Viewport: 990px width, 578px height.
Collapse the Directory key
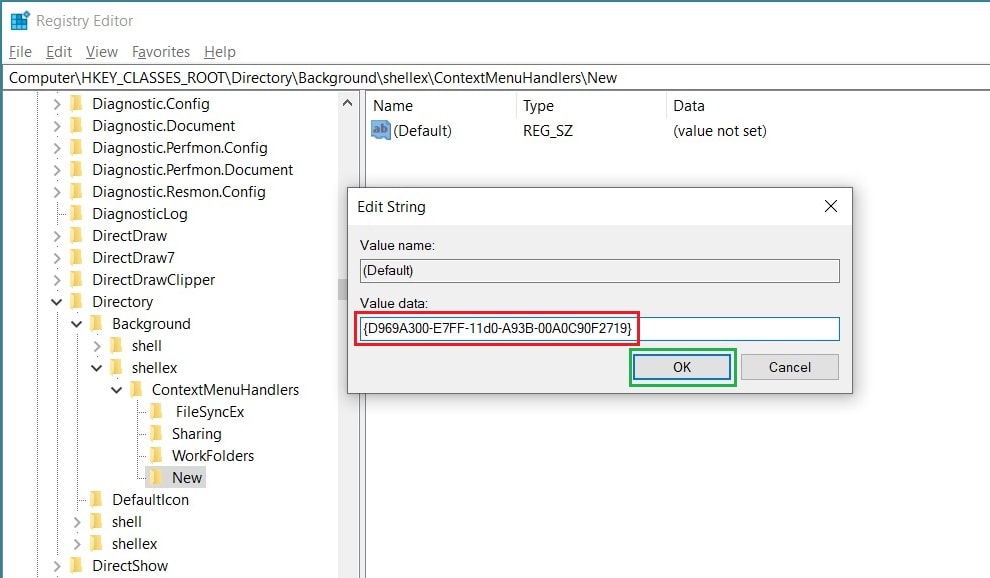point(57,302)
